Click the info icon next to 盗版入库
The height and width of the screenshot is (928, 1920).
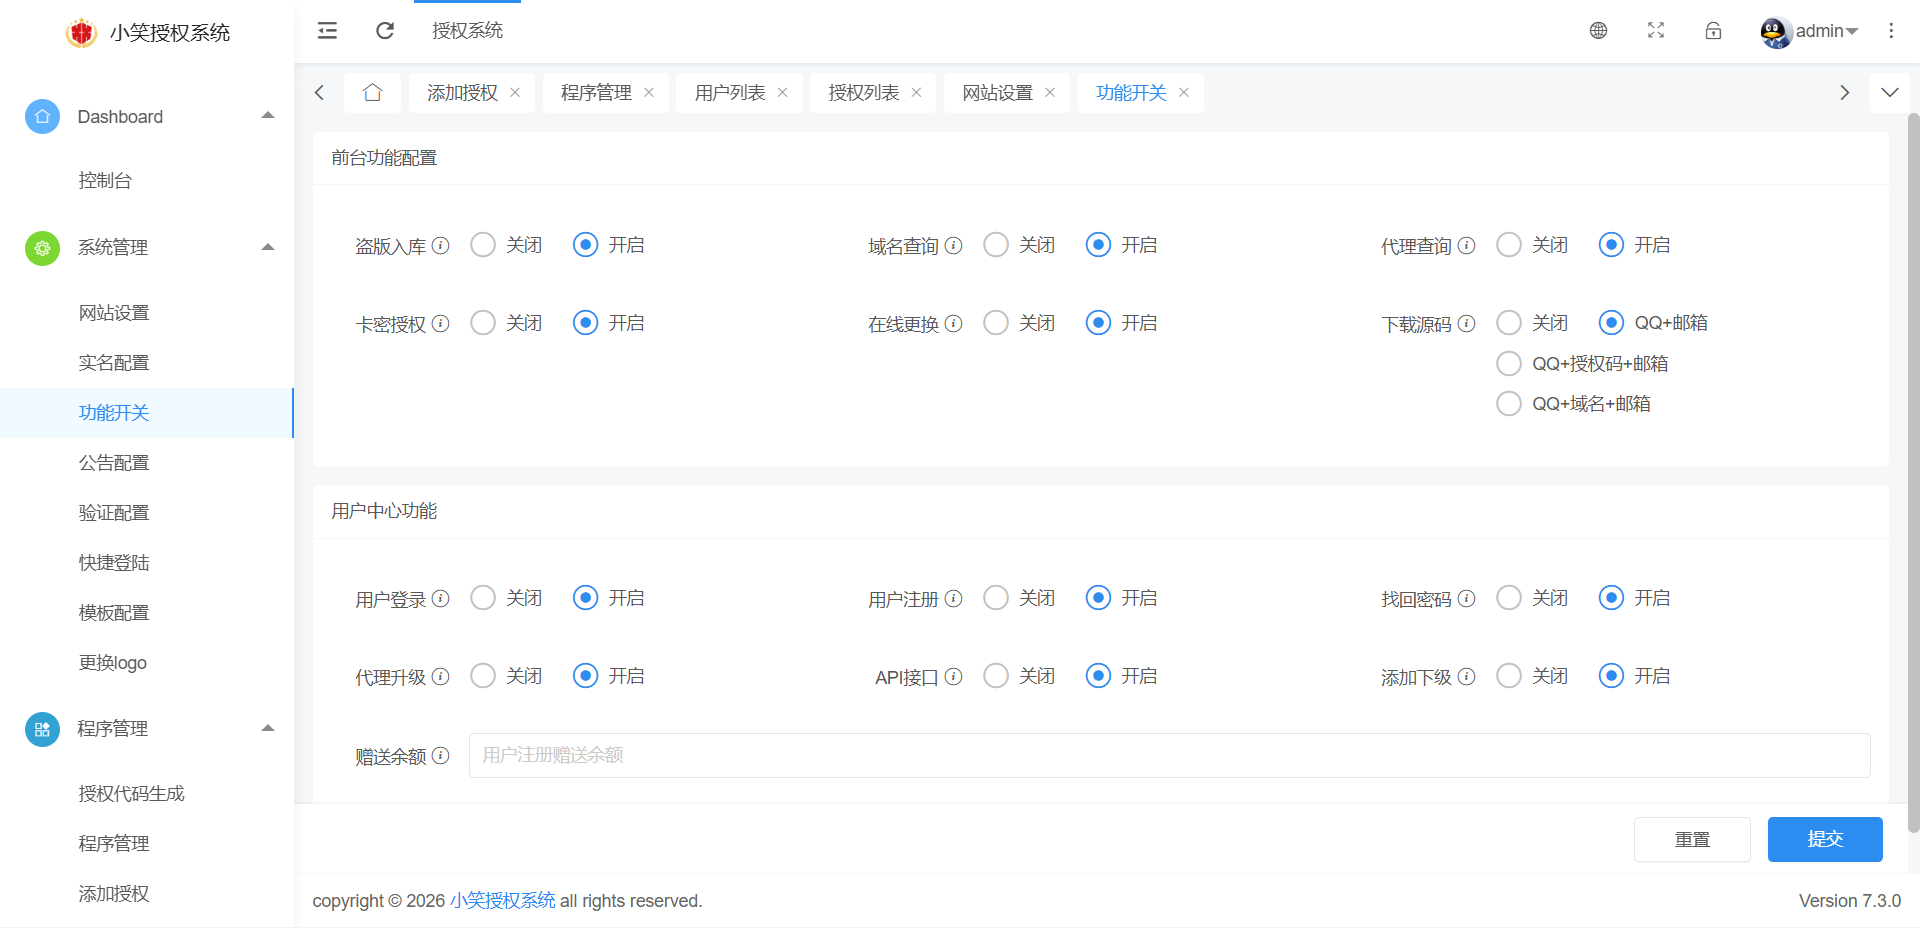click(441, 245)
